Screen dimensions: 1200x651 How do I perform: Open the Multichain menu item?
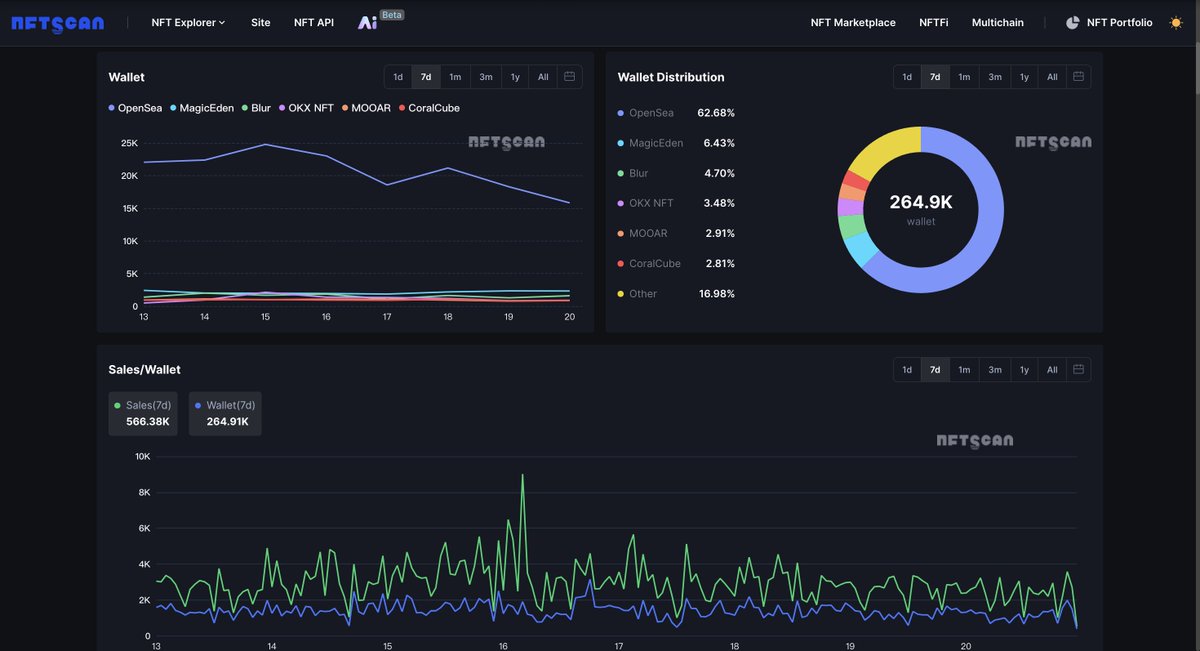coord(998,22)
